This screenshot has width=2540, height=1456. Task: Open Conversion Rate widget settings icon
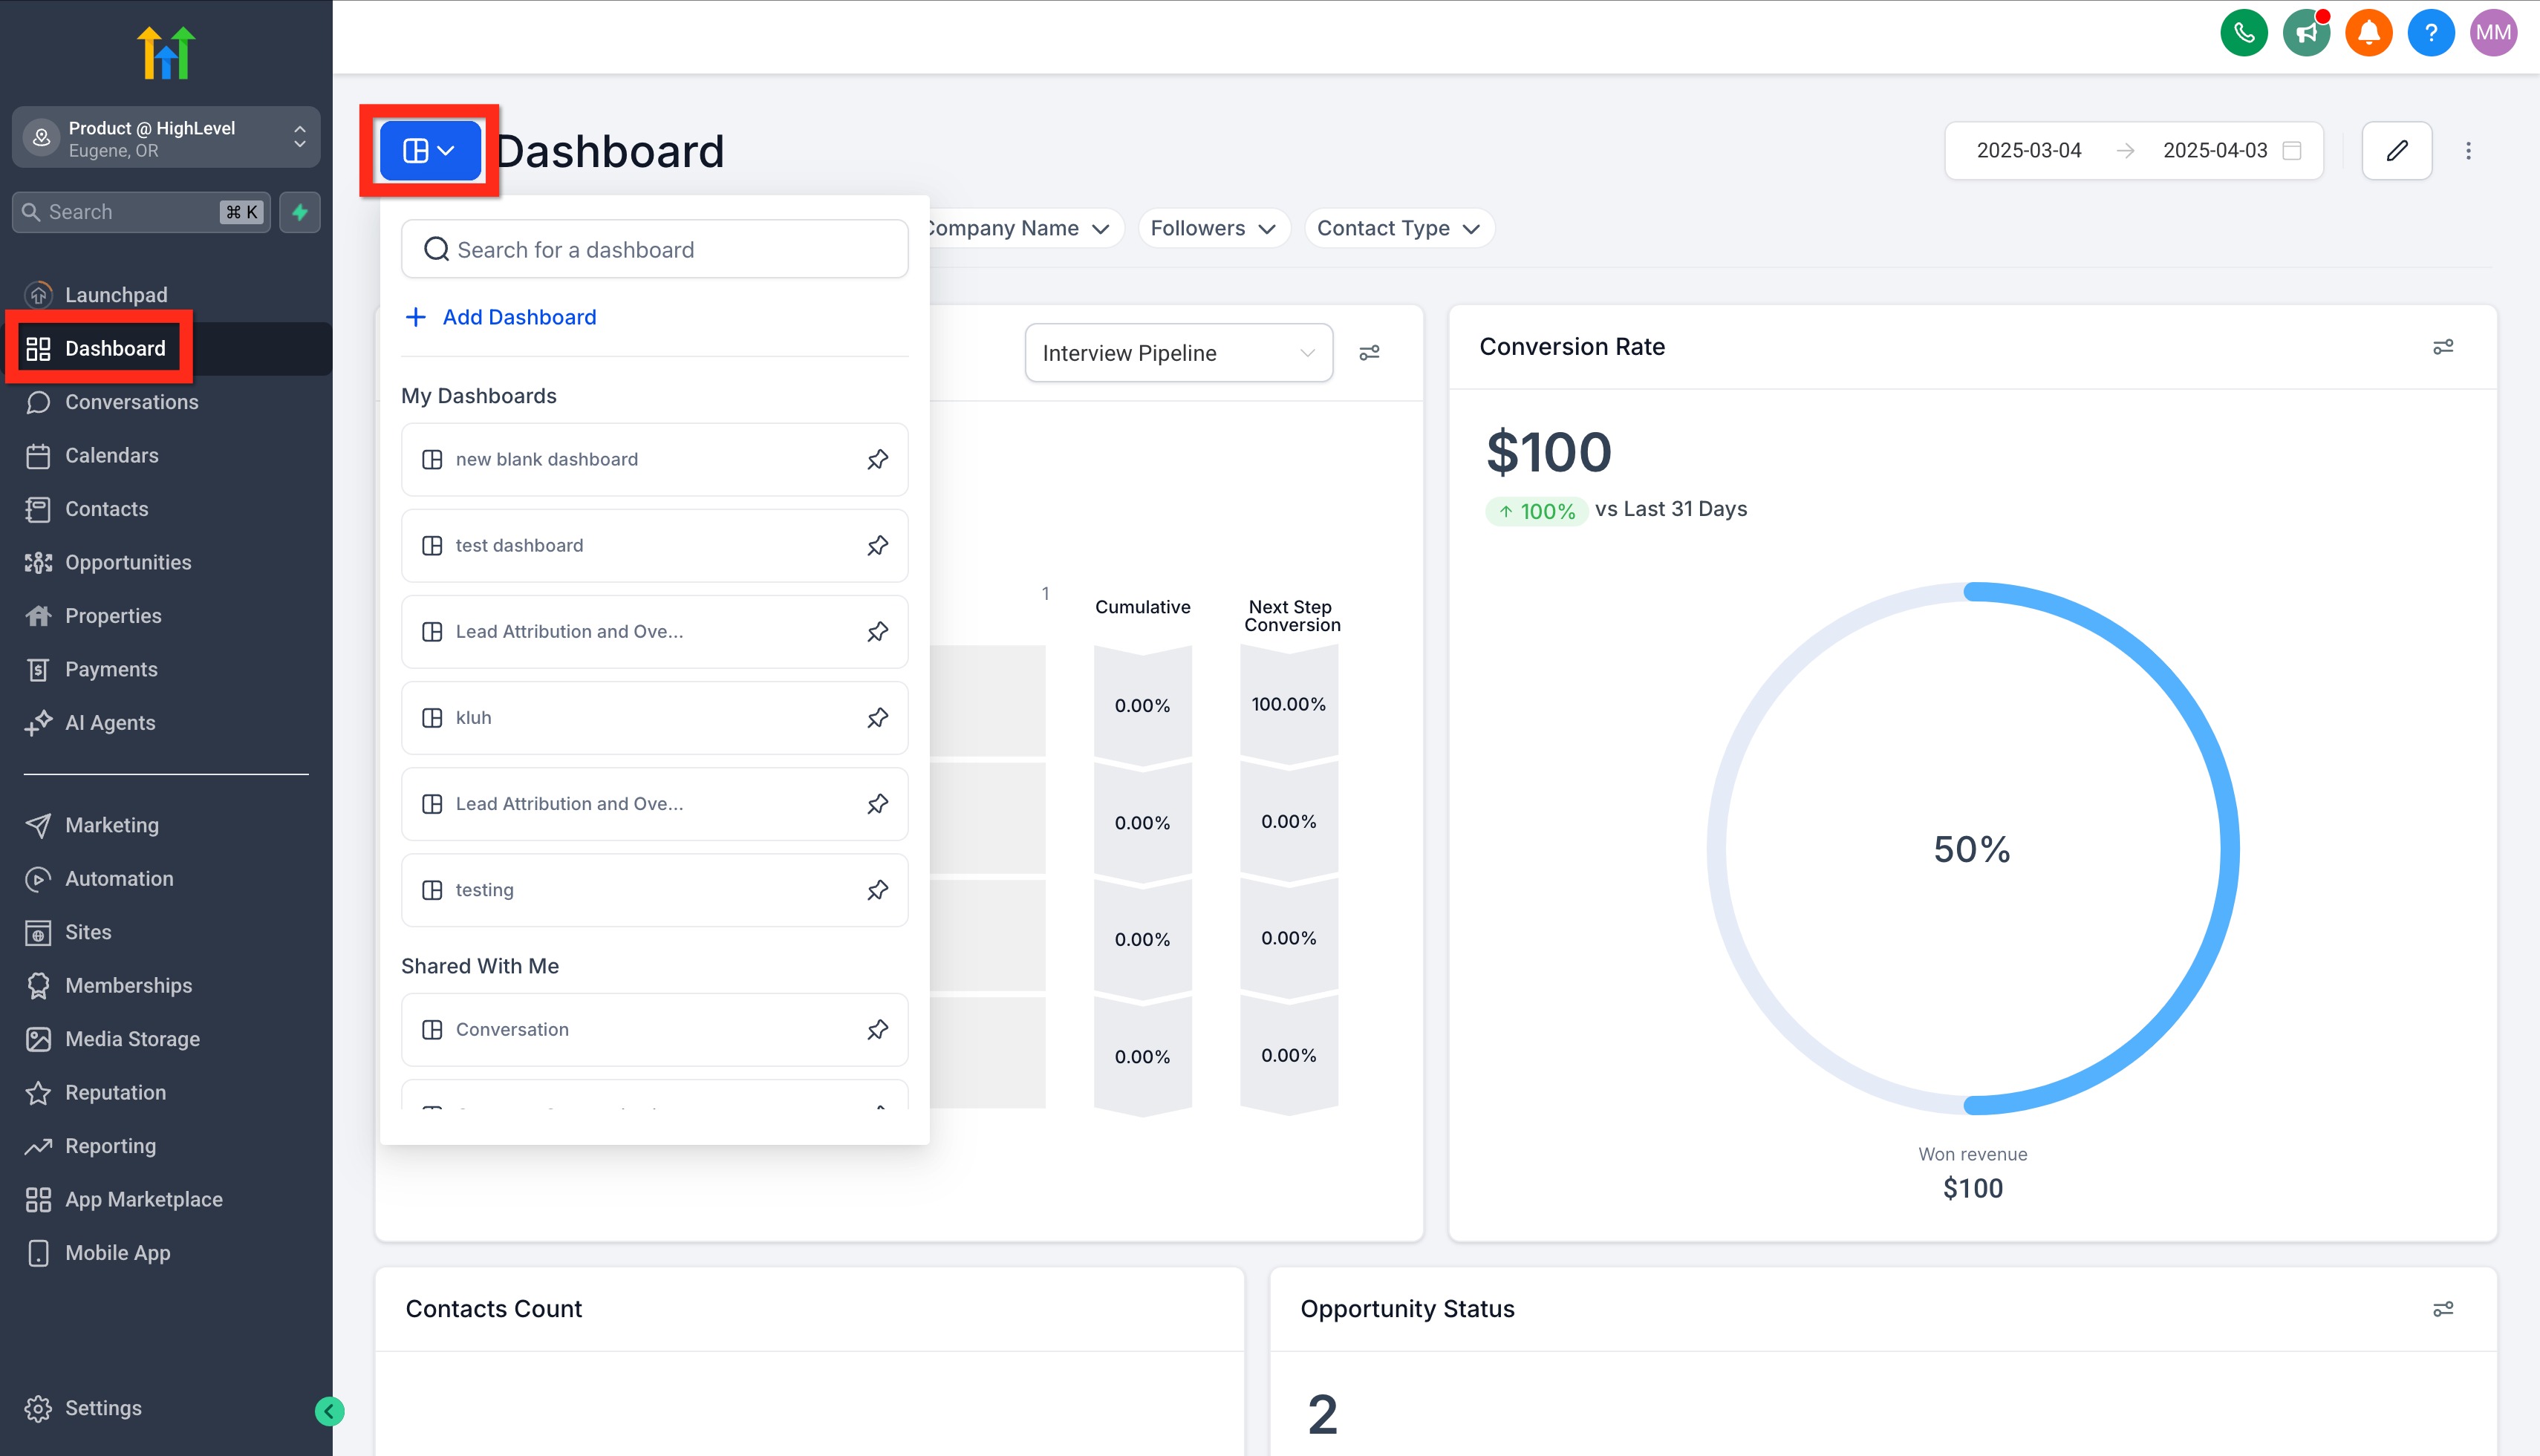click(x=2442, y=347)
